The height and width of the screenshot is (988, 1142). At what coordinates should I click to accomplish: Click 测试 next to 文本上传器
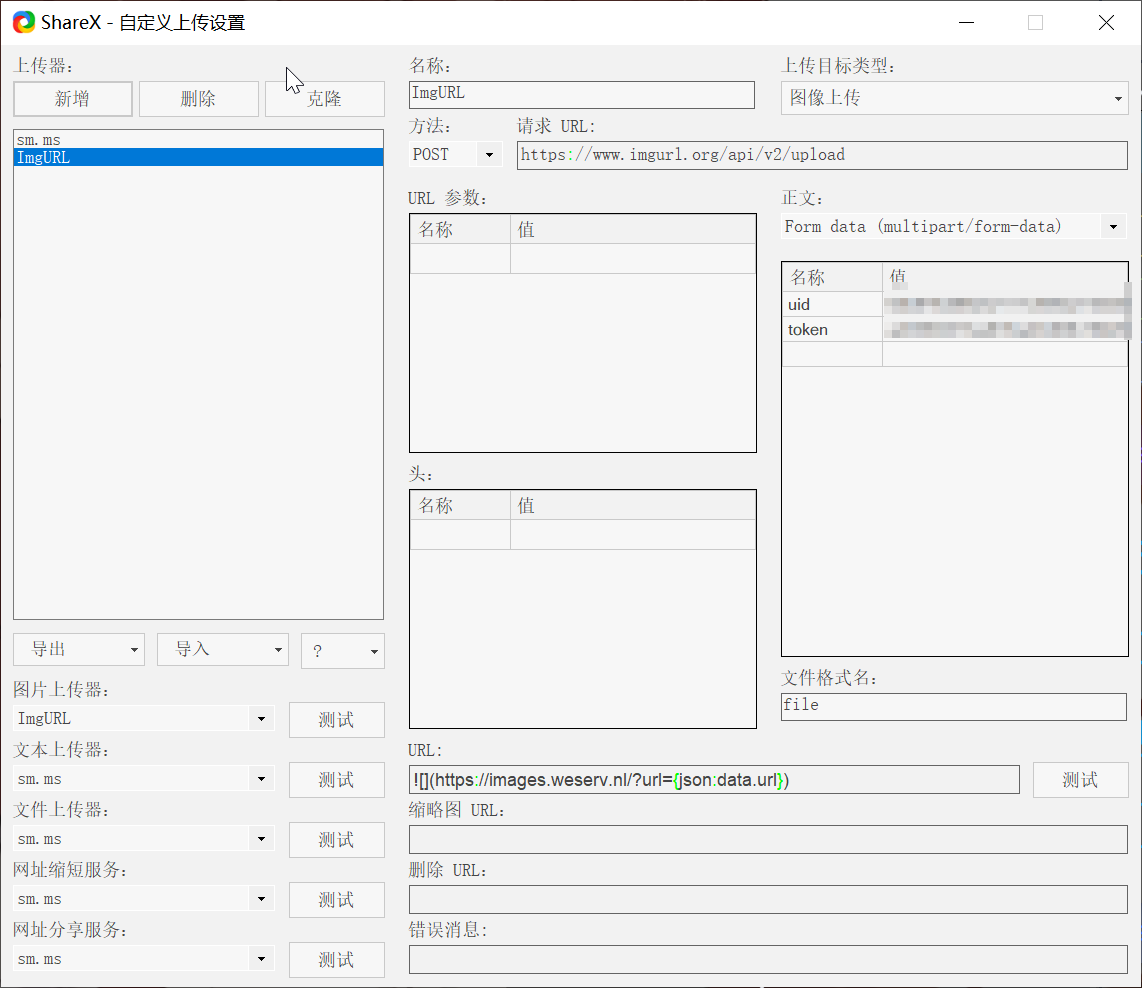(336, 780)
